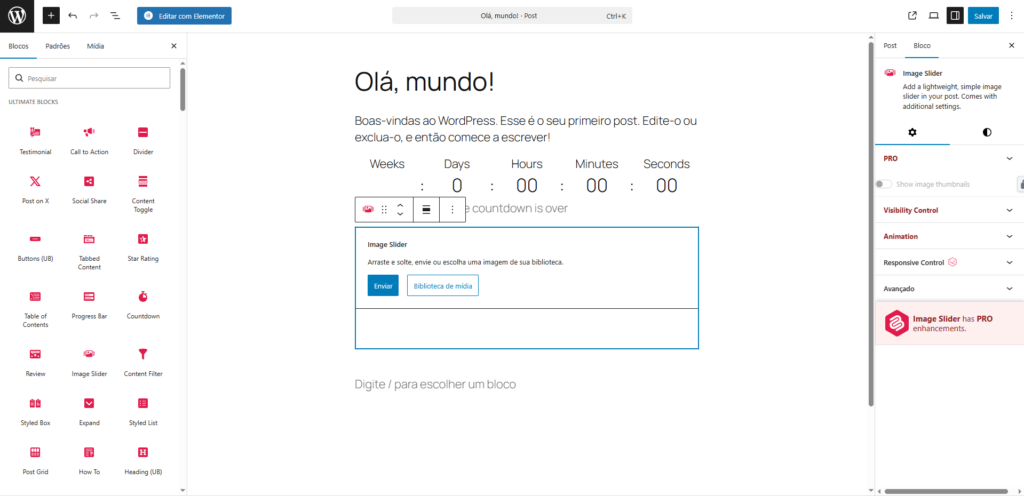Close the settings sidebar

coord(1012,46)
